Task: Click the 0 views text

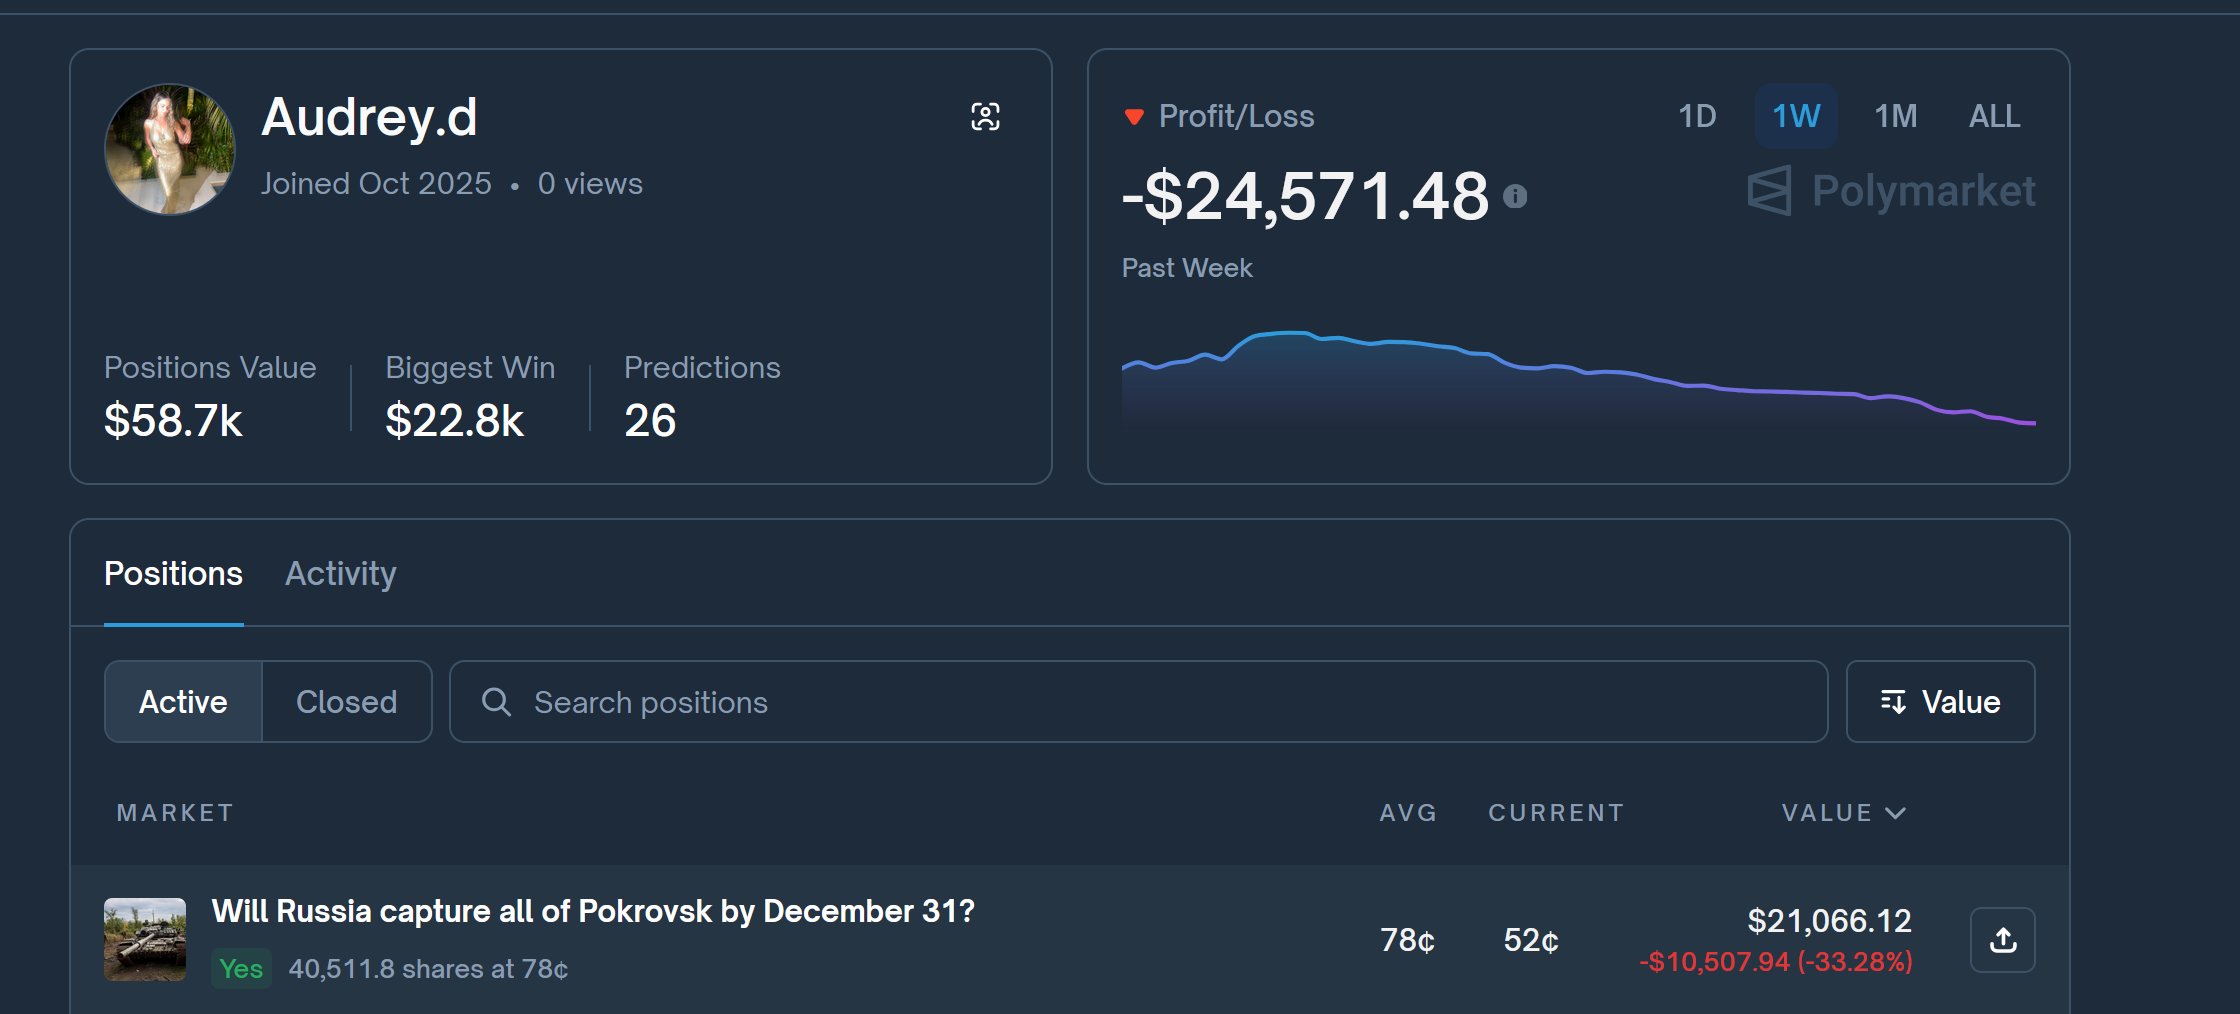Action: (590, 184)
